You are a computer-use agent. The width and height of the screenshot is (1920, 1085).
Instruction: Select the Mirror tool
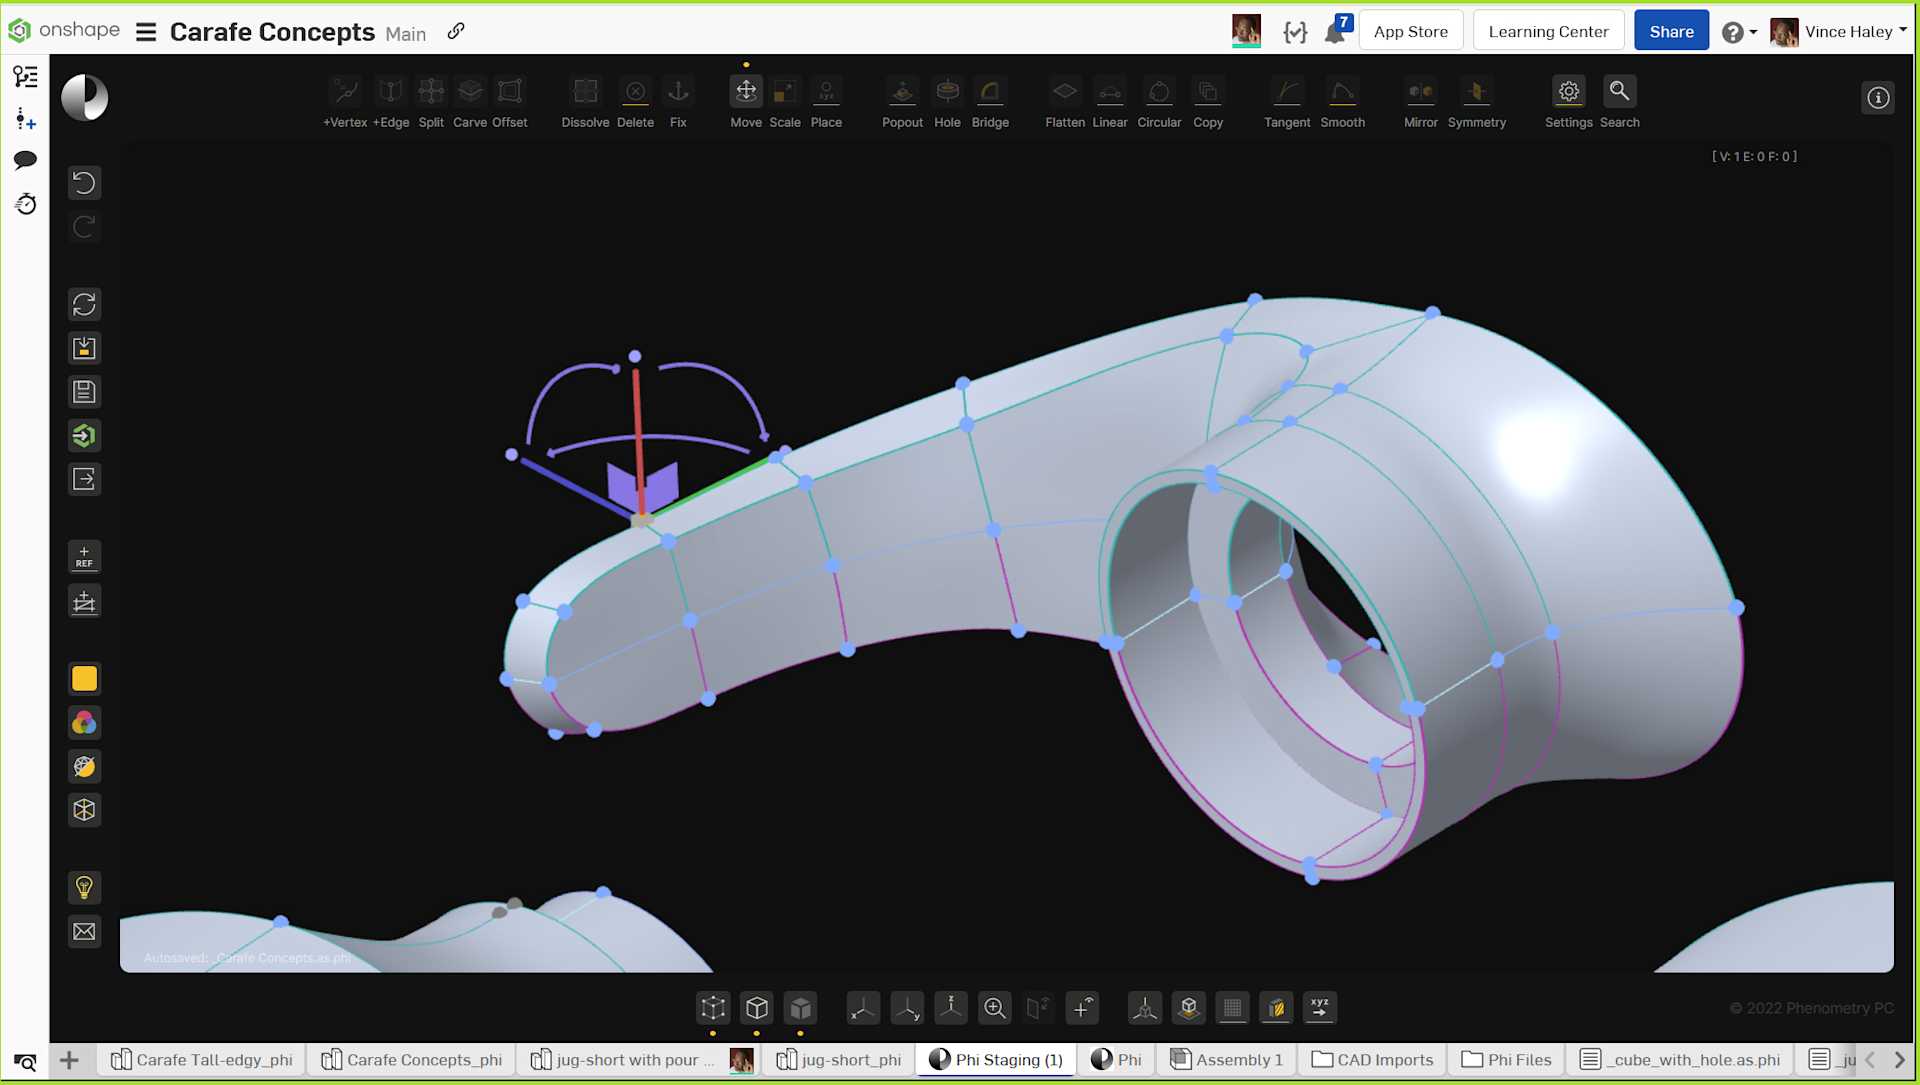1420,92
